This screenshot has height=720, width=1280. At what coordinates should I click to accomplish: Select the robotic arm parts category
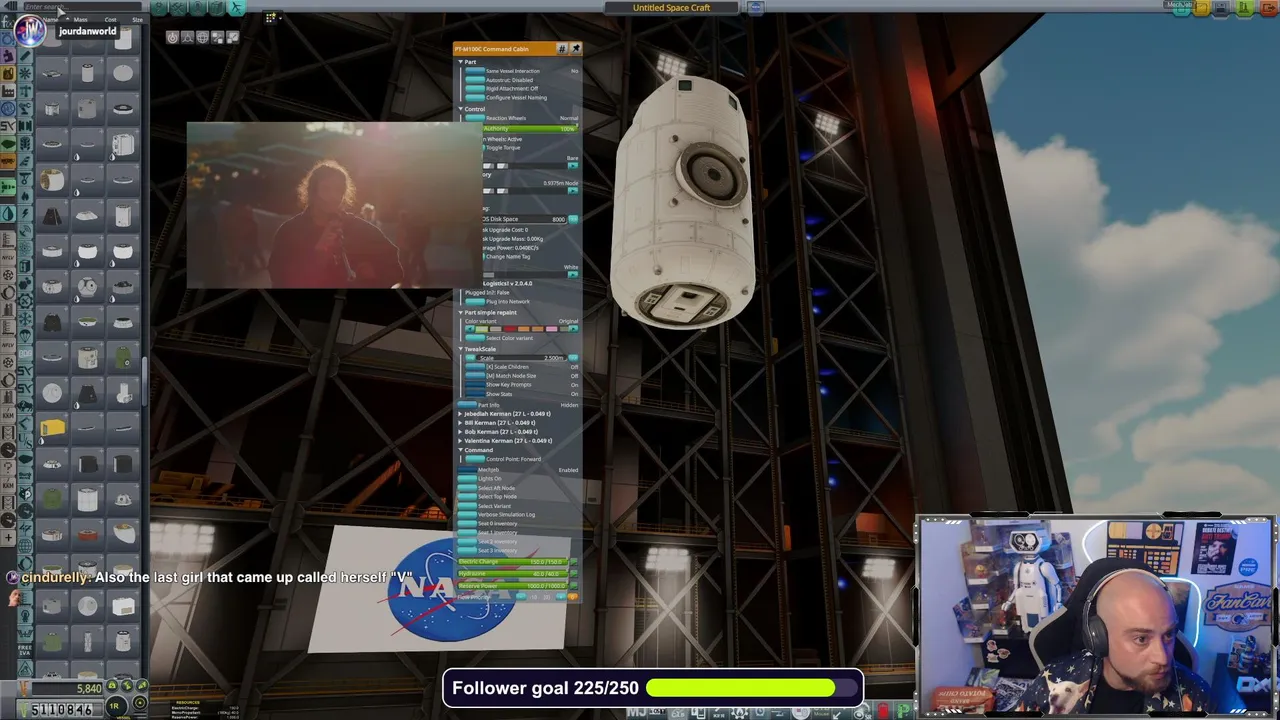click(x=25, y=108)
